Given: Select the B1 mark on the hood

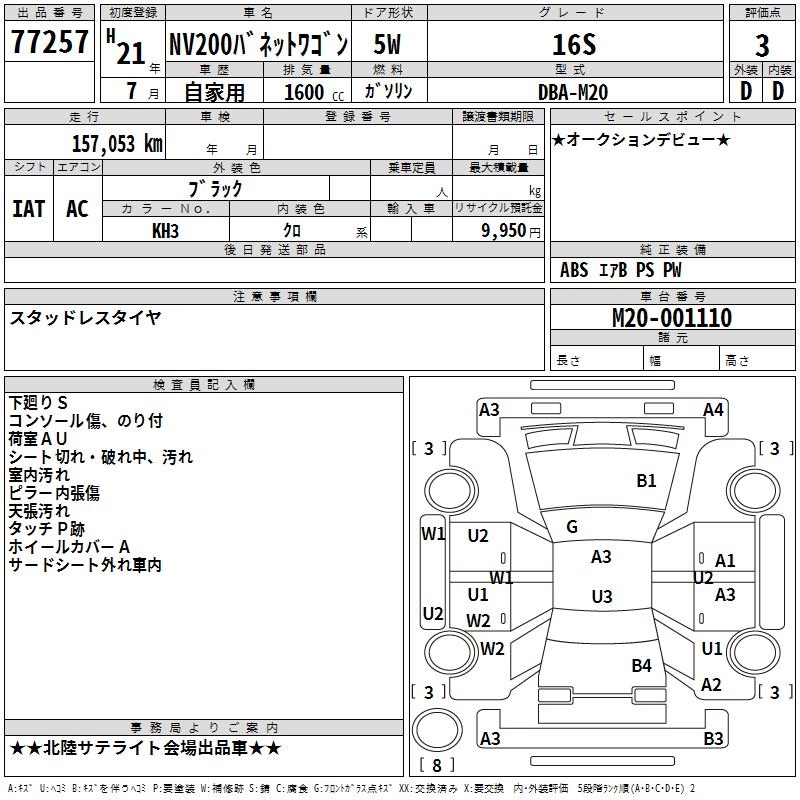Looking at the screenshot, I should (x=646, y=481).
